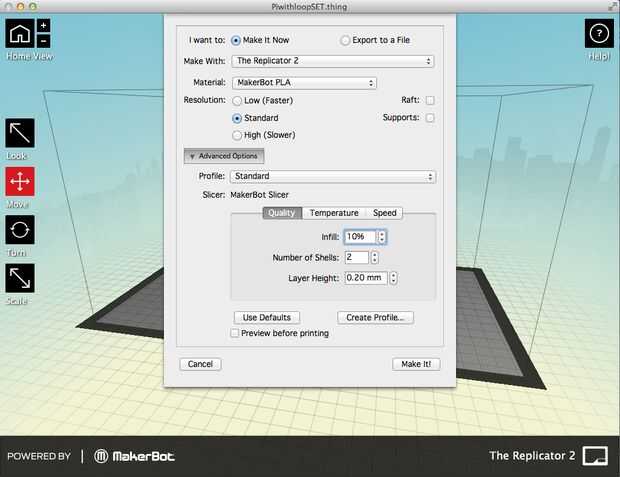Click the Number of Shells field
620x477 pixels.
click(357, 257)
